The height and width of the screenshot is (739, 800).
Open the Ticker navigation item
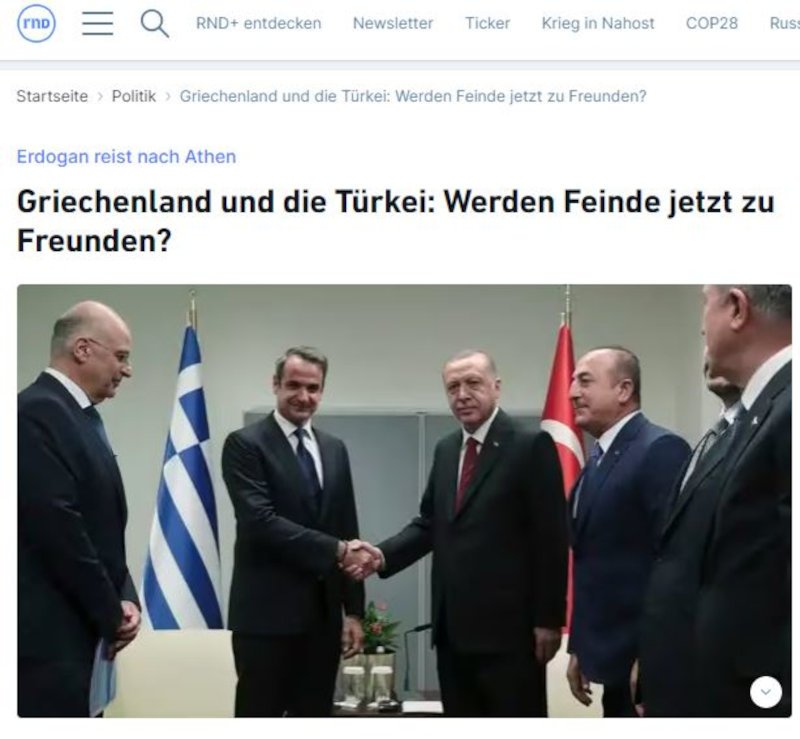pyautogui.click(x=487, y=23)
